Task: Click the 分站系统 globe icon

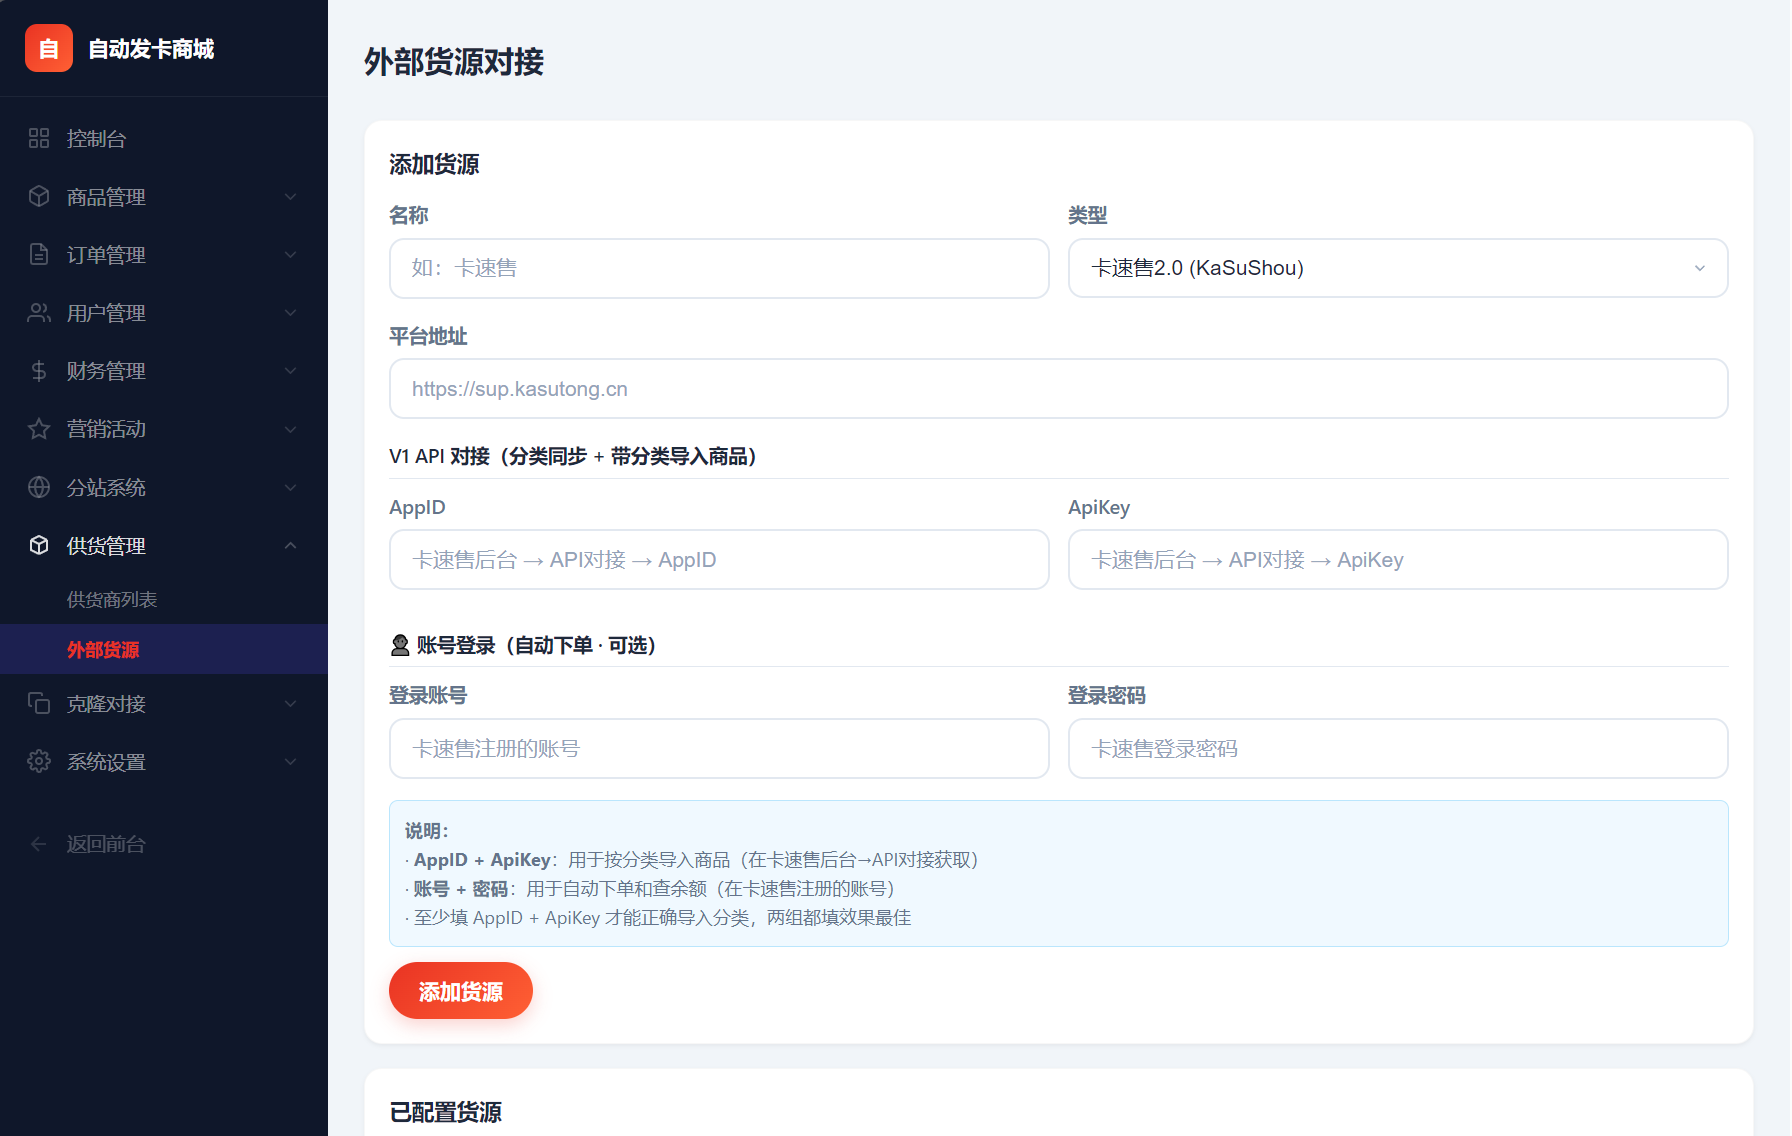Action: [39, 487]
